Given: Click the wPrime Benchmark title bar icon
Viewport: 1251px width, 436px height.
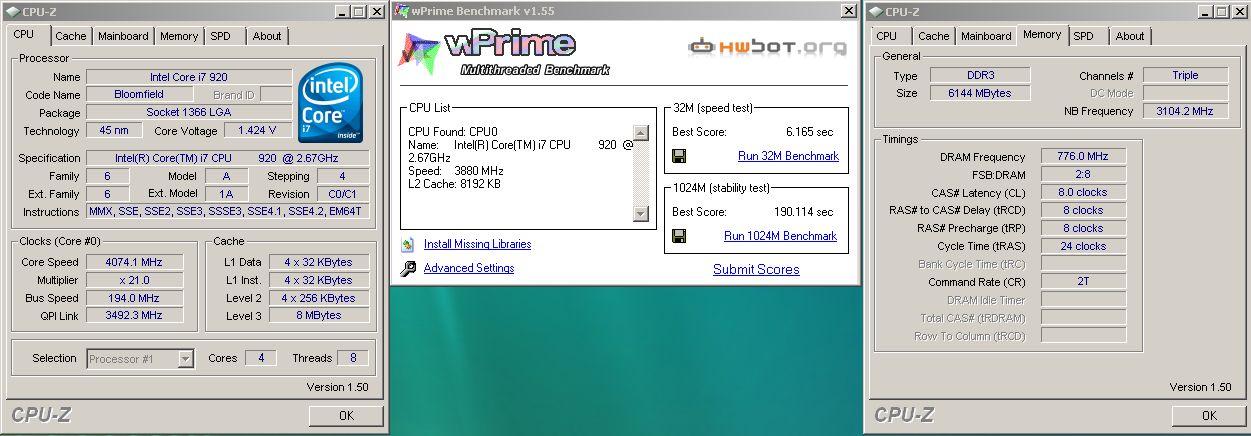Looking at the screenshot, I should (401, 11).
